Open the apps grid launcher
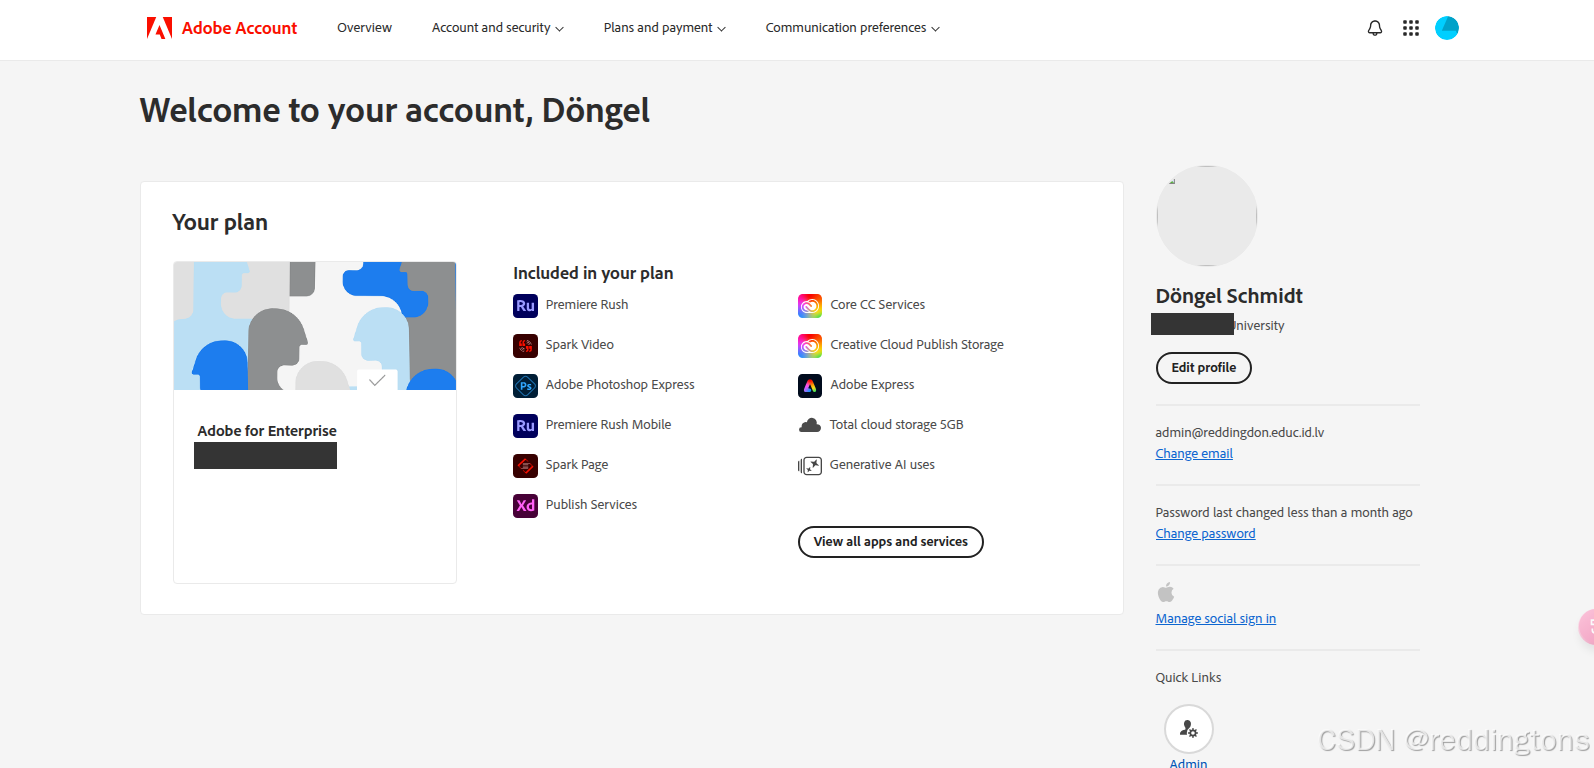 1411,28
